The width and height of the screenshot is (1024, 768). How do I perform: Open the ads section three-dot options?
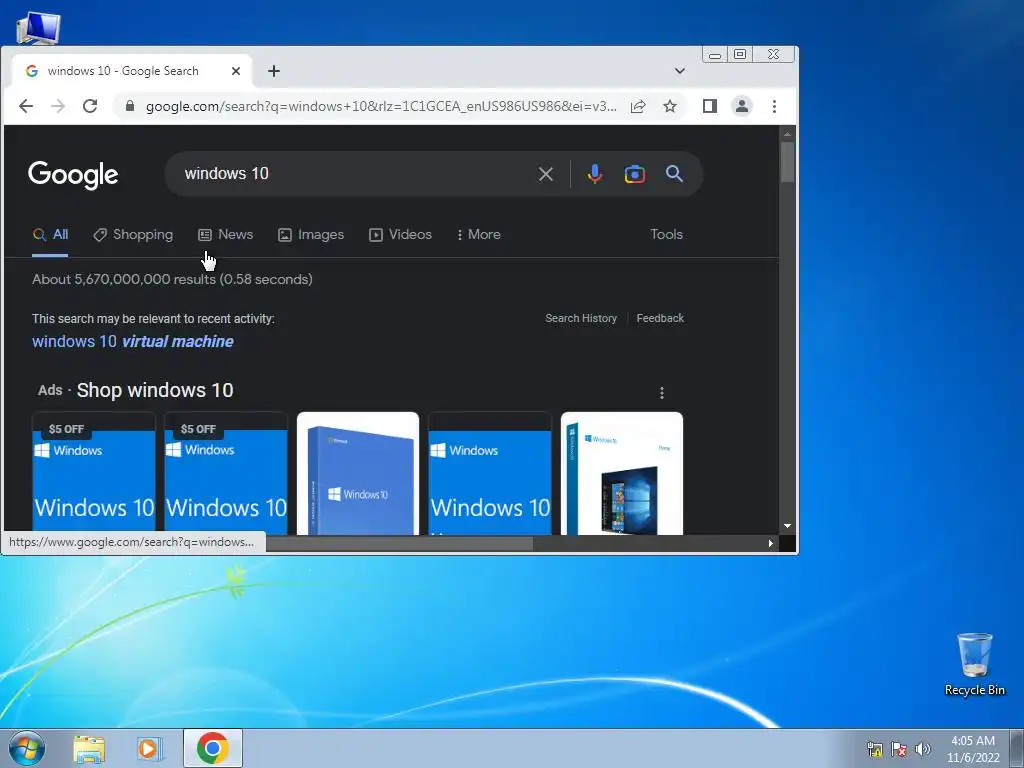point(662,392)
